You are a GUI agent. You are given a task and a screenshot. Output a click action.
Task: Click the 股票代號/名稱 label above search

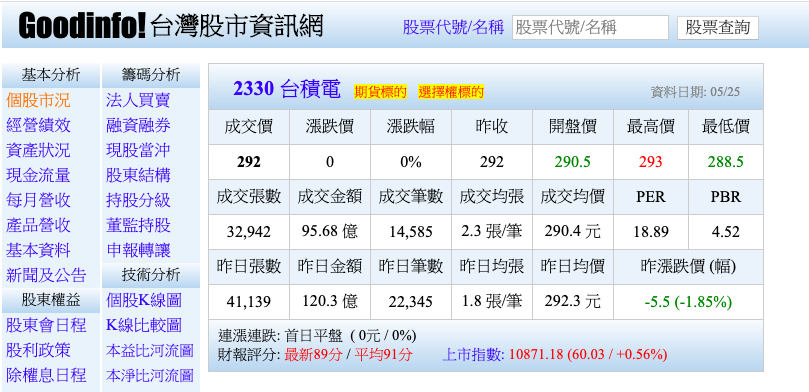(453, 27)
